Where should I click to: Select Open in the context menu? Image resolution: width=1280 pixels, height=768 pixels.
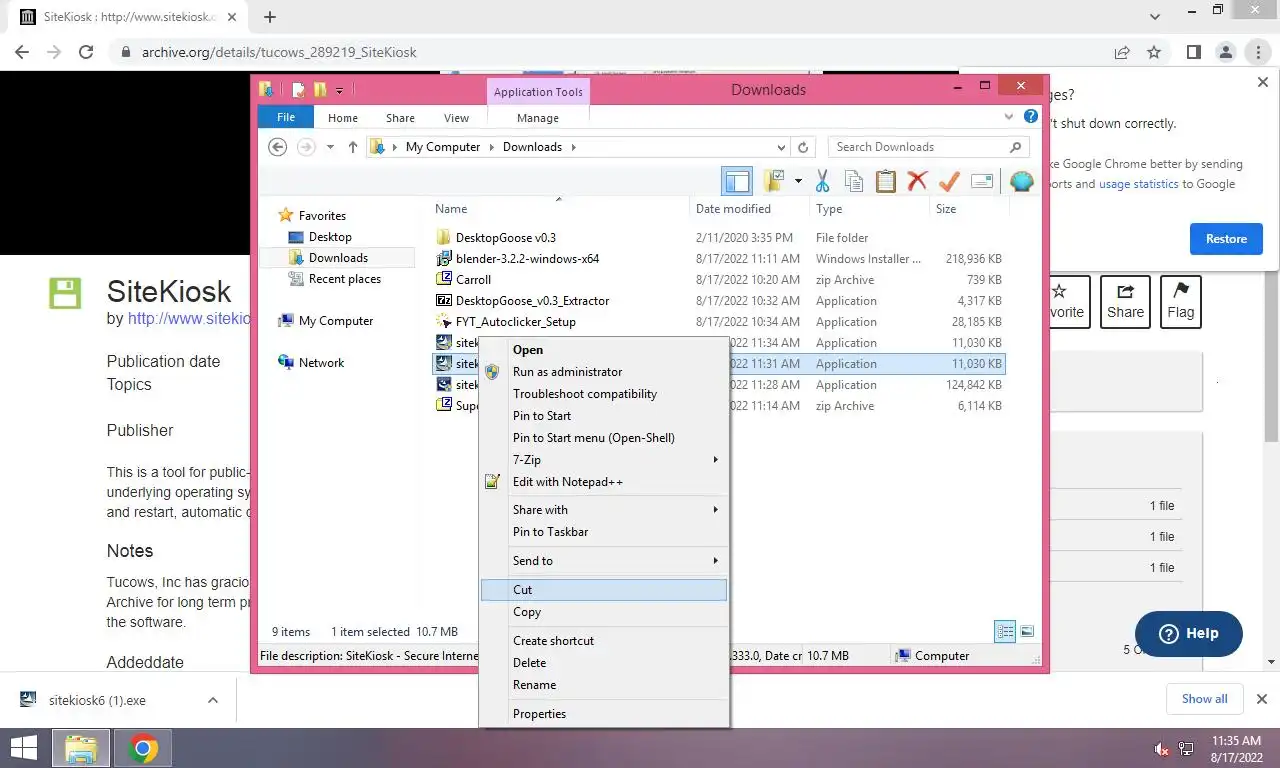point(604,350)
